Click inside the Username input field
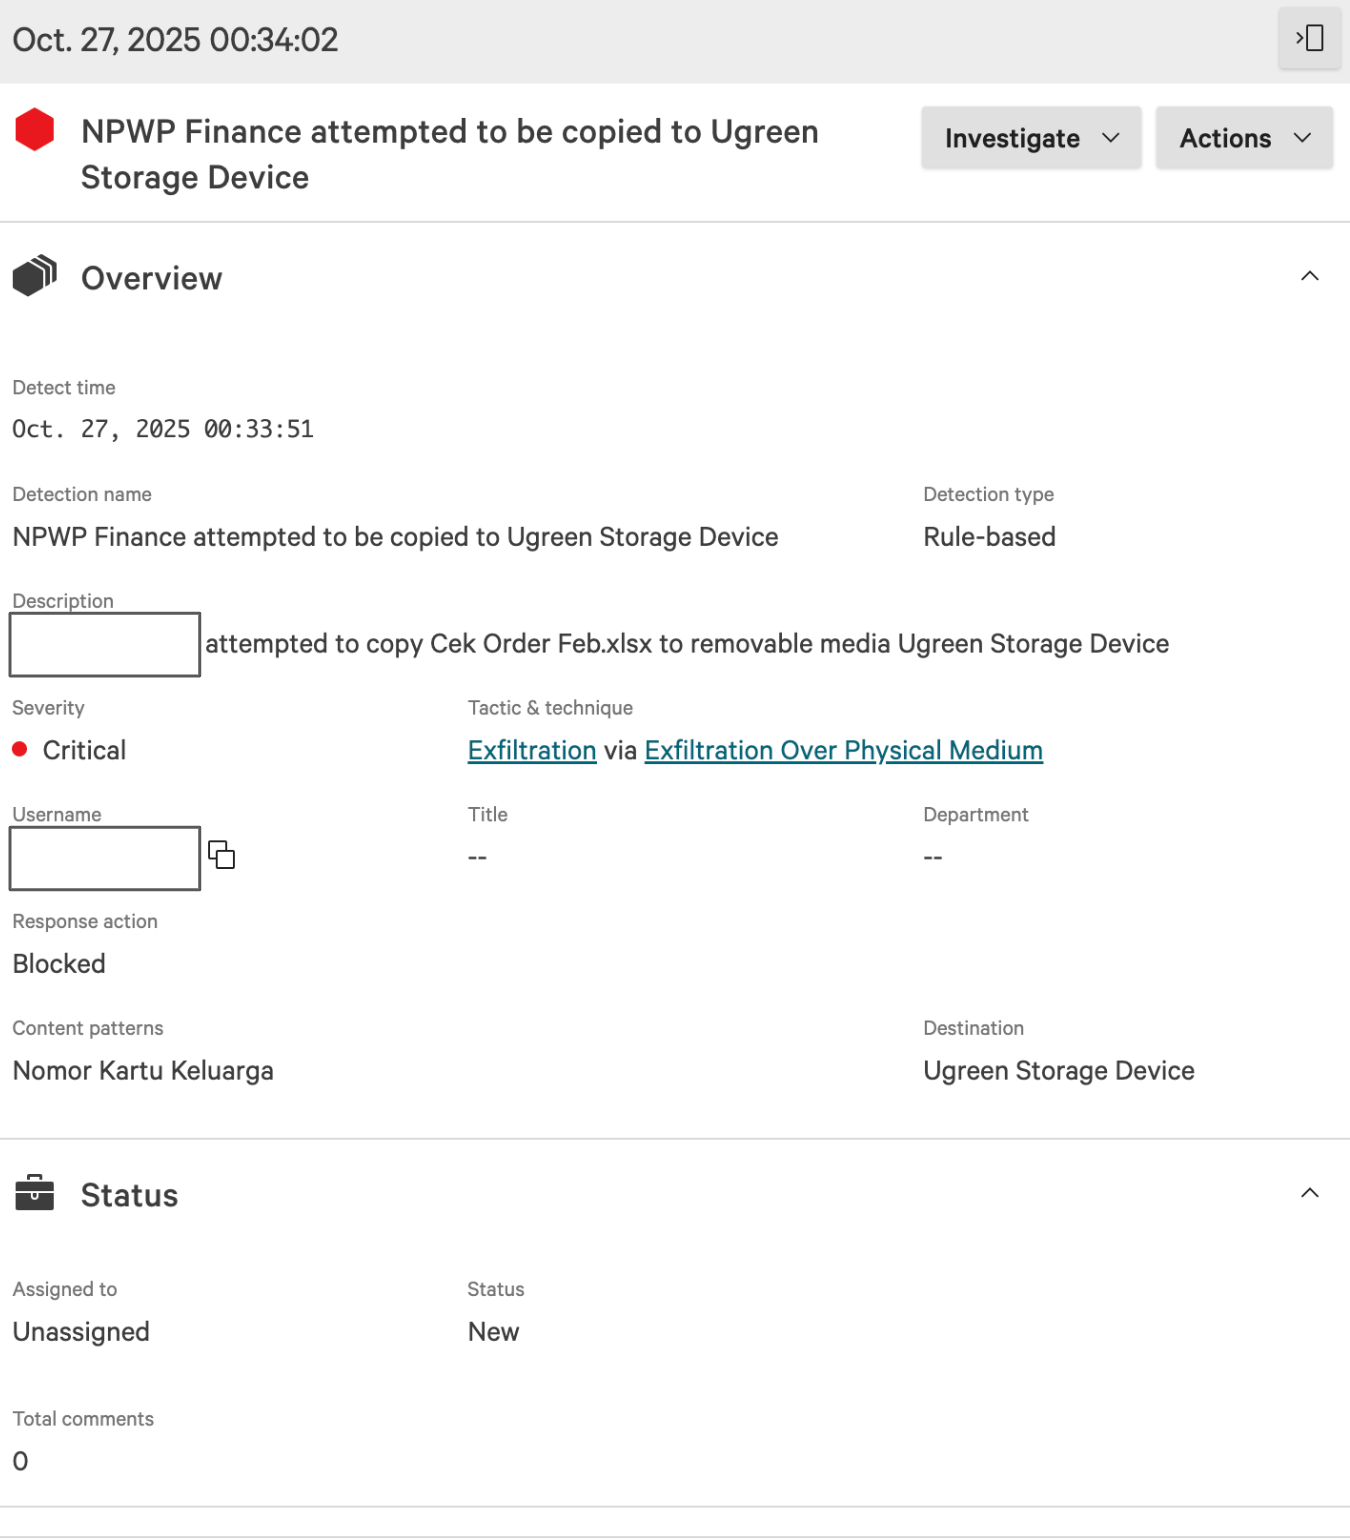This screenshot has width=1350, height=1540. pos(104,858)
